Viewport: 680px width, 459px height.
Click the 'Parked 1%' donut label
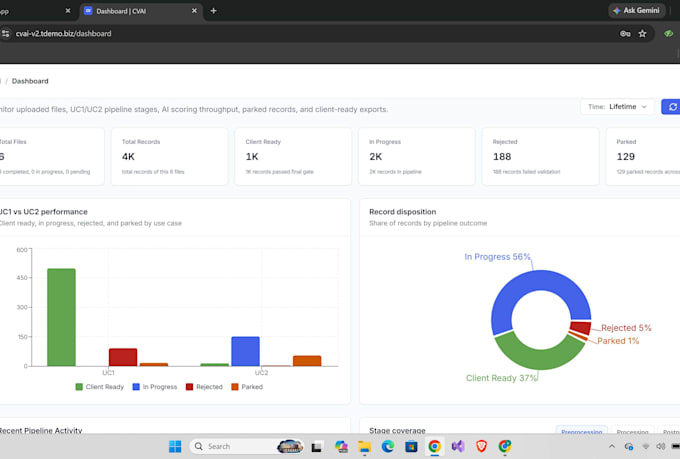click(618, 341)
